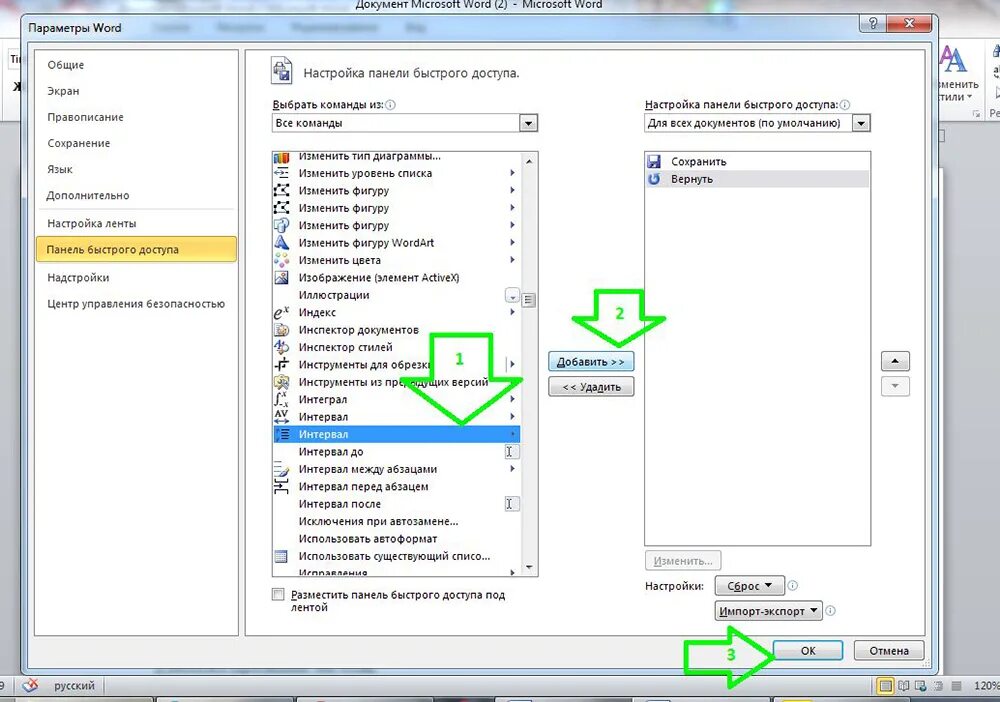Click the info icon beside Настройка панели быстрого доступа label
This screenshot has height=702, width=1000.
pos(844,105)
